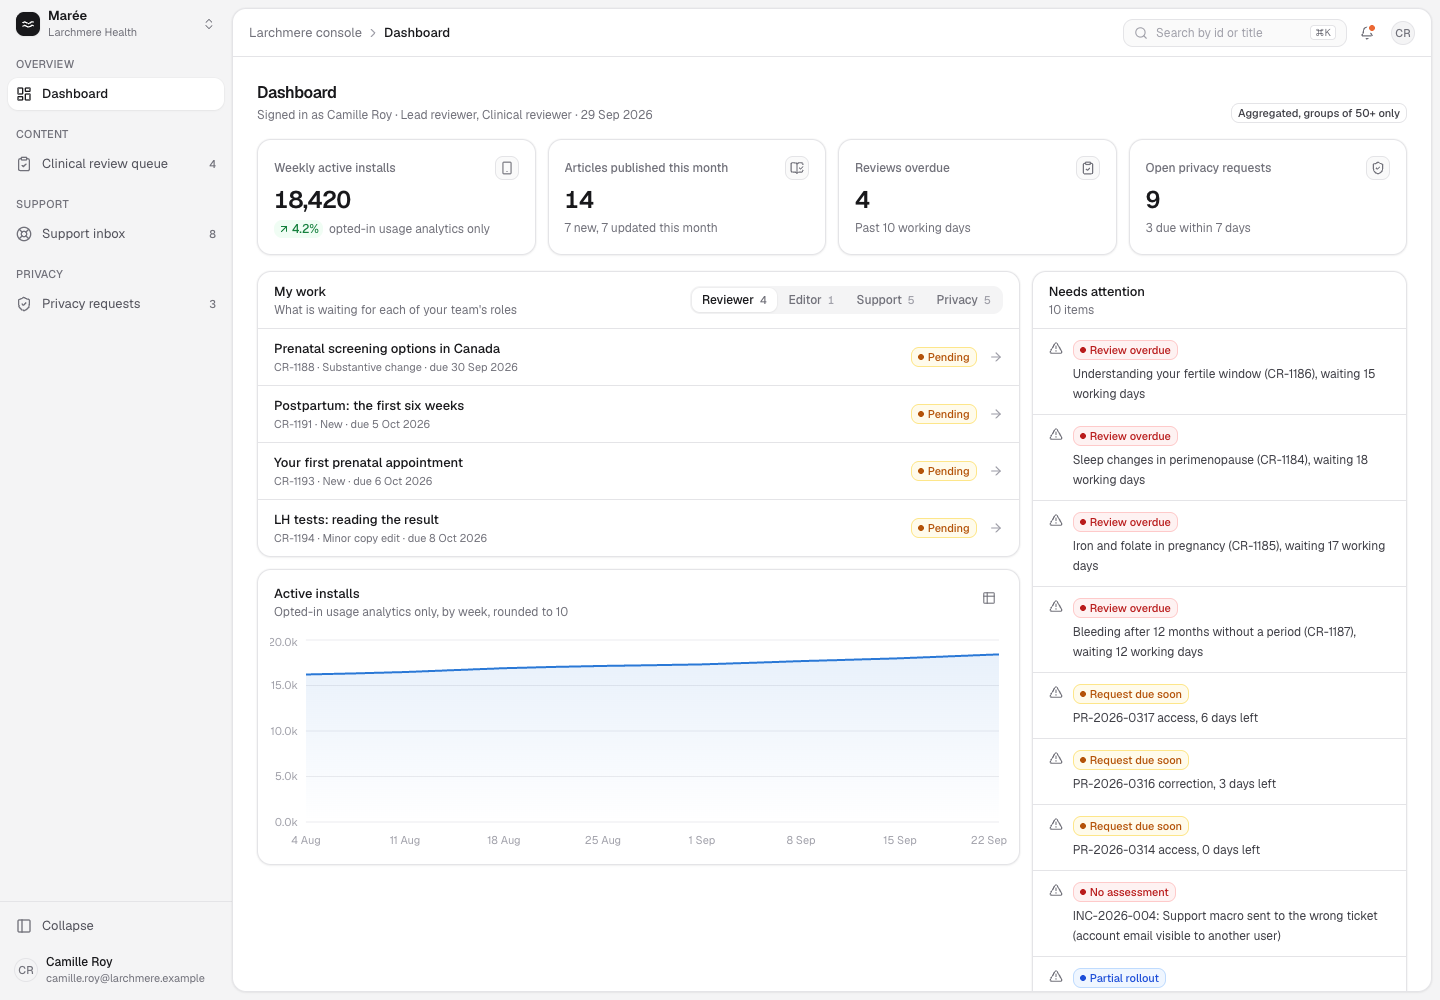This screenshot has height=1000, width=1440.
Task: Click warning icon for PR-2026-0317 item
Action: pyautogui.click(x=1056, y=693)
